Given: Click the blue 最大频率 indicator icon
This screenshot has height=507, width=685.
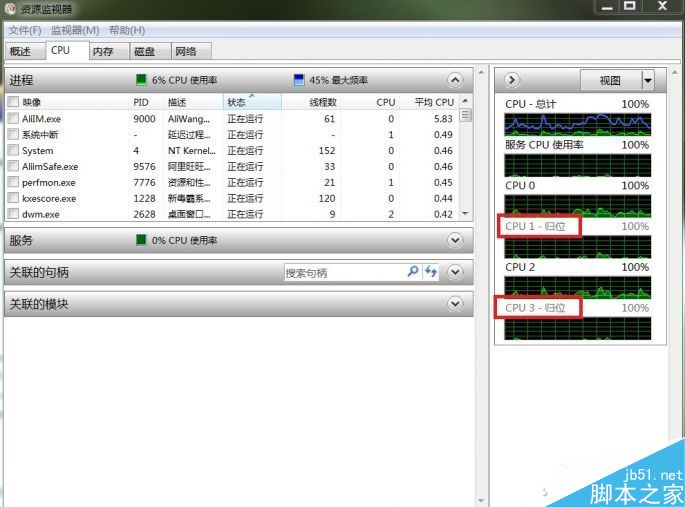Looking at the screenshot, I should tap(299, 80).
